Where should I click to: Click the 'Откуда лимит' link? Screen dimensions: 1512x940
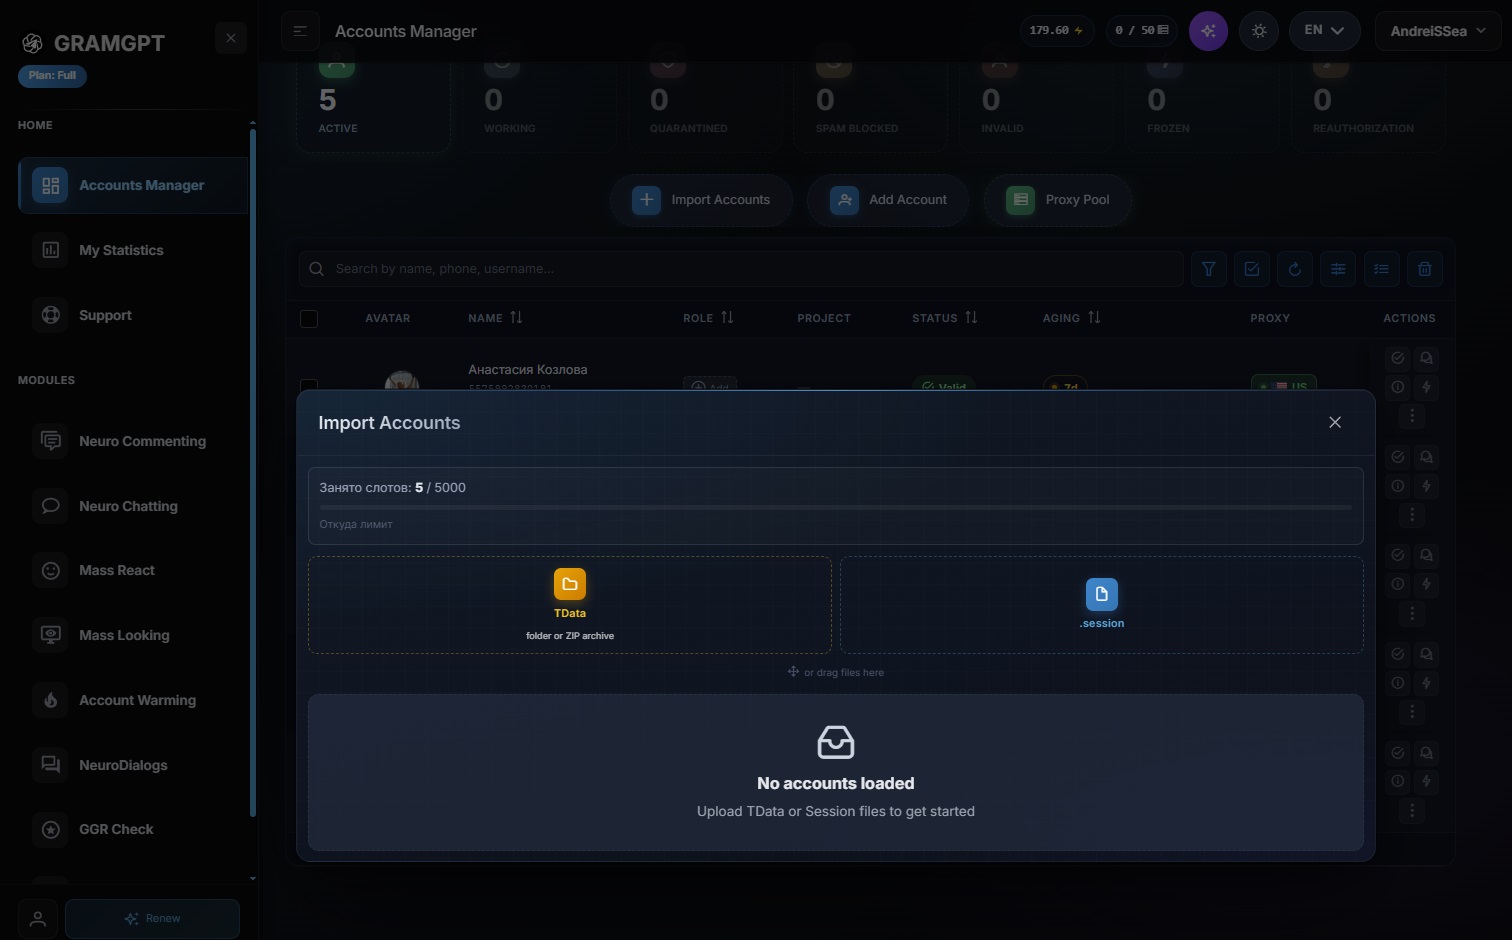[x=356, y=524]
